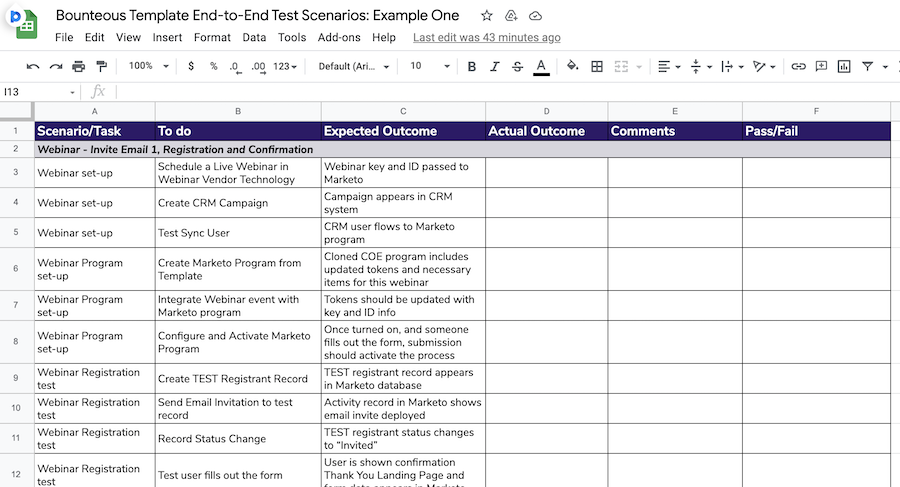This screenshot has height=487, width=900.
Task: Format as percent with % icon
Action: 214,66
